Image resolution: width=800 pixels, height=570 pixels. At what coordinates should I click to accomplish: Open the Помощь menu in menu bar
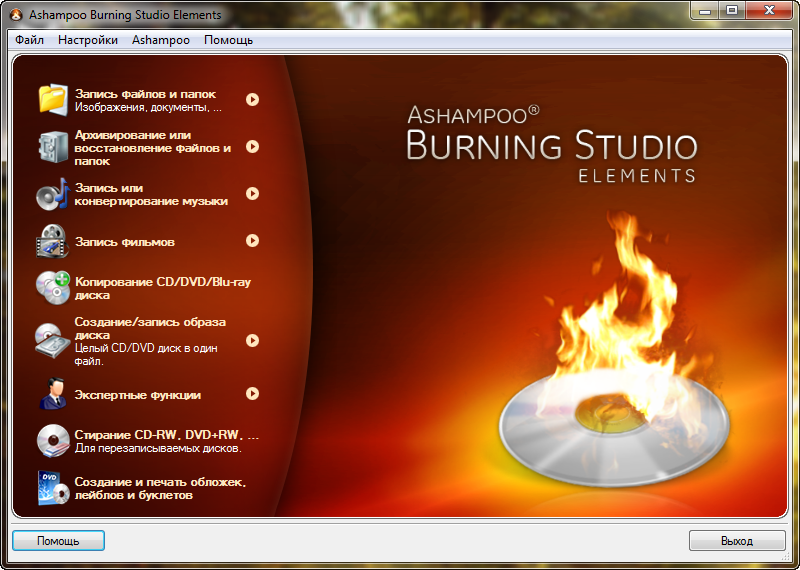tap(229, 40)
